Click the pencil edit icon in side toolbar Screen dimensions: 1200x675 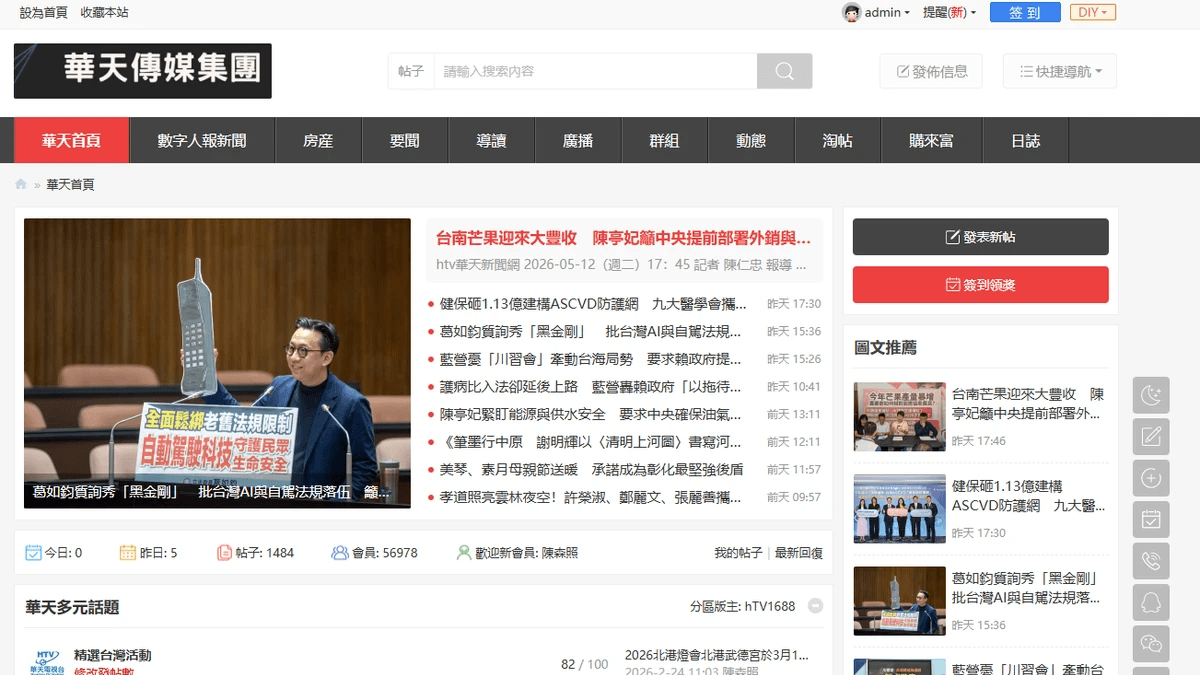coord(1151,437)
